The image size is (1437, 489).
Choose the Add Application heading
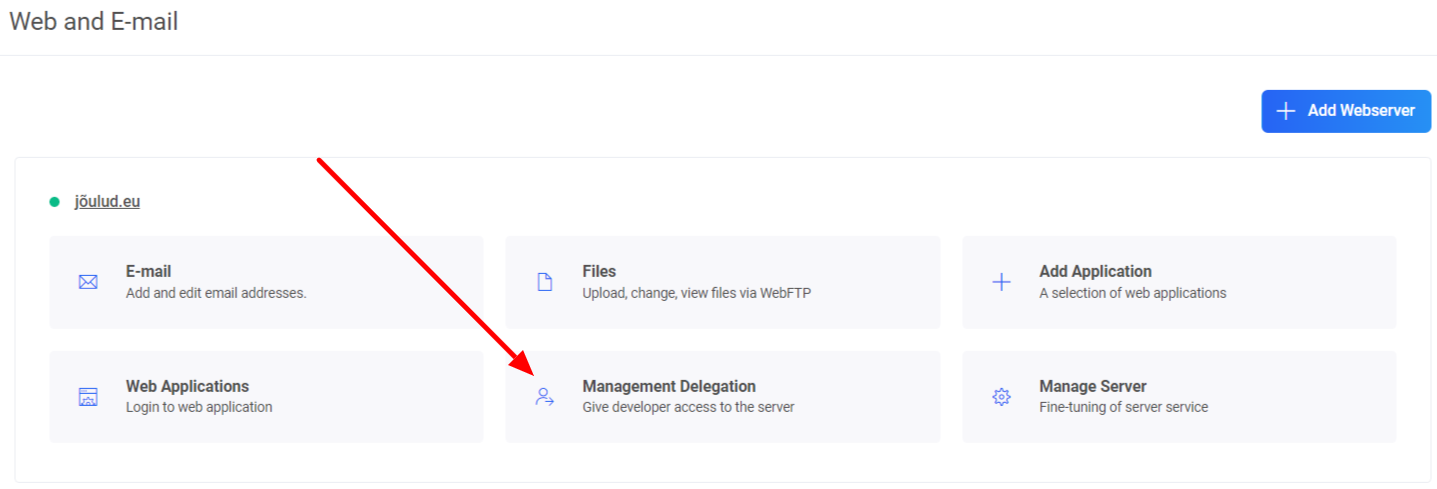coord(1095,271)
